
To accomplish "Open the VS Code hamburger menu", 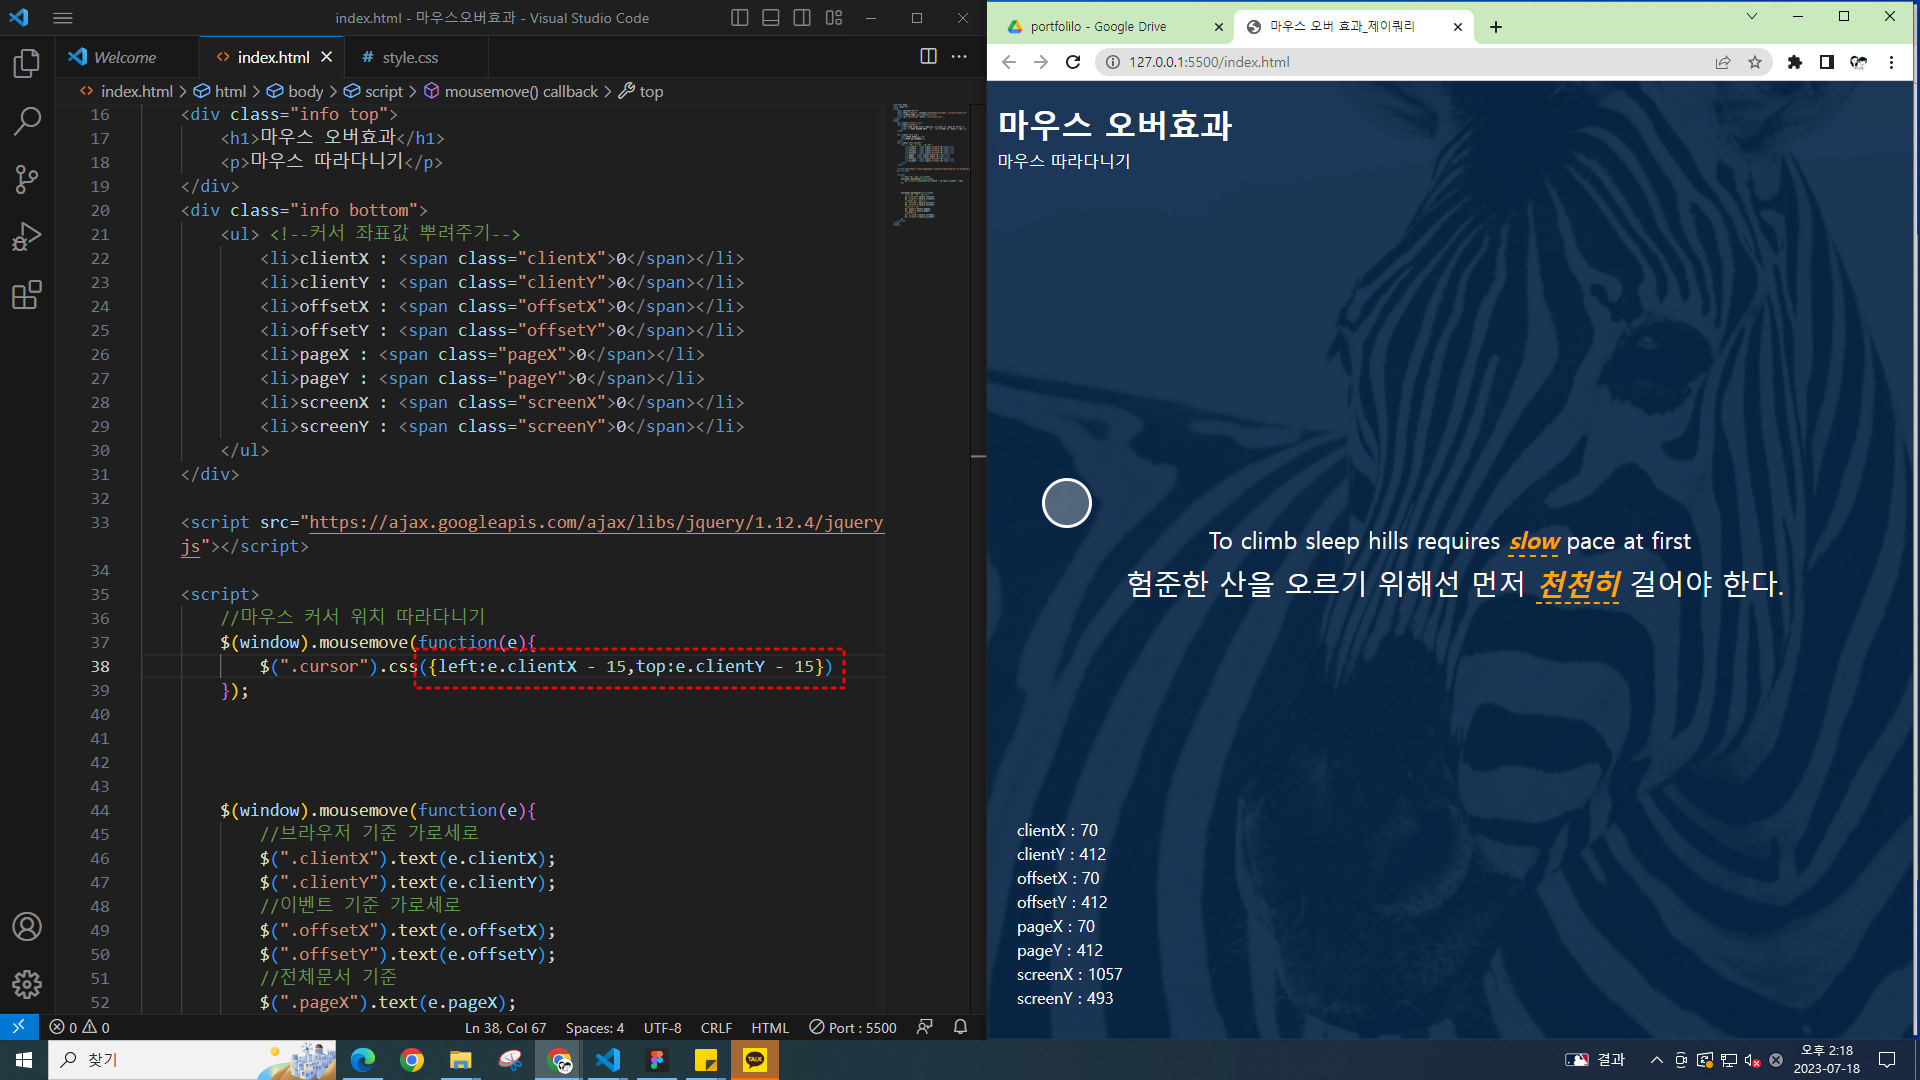I will [63, 18].
